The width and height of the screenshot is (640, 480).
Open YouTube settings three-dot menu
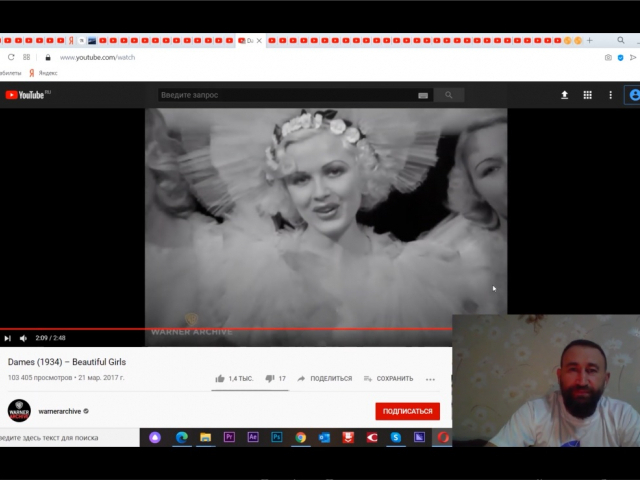(611, 95)
